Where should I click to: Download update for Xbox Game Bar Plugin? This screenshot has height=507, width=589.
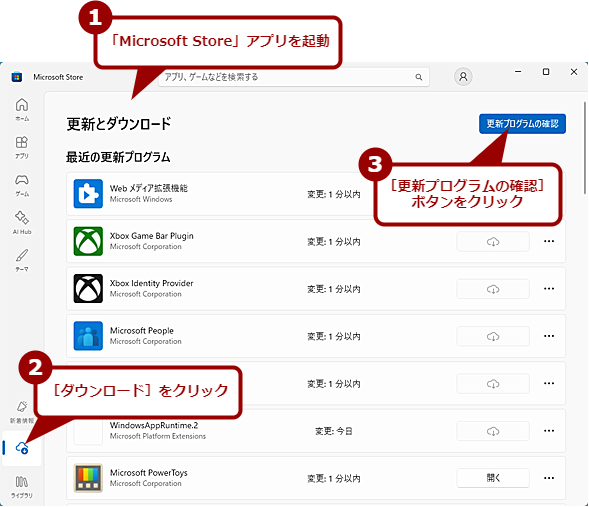(493, 241)
